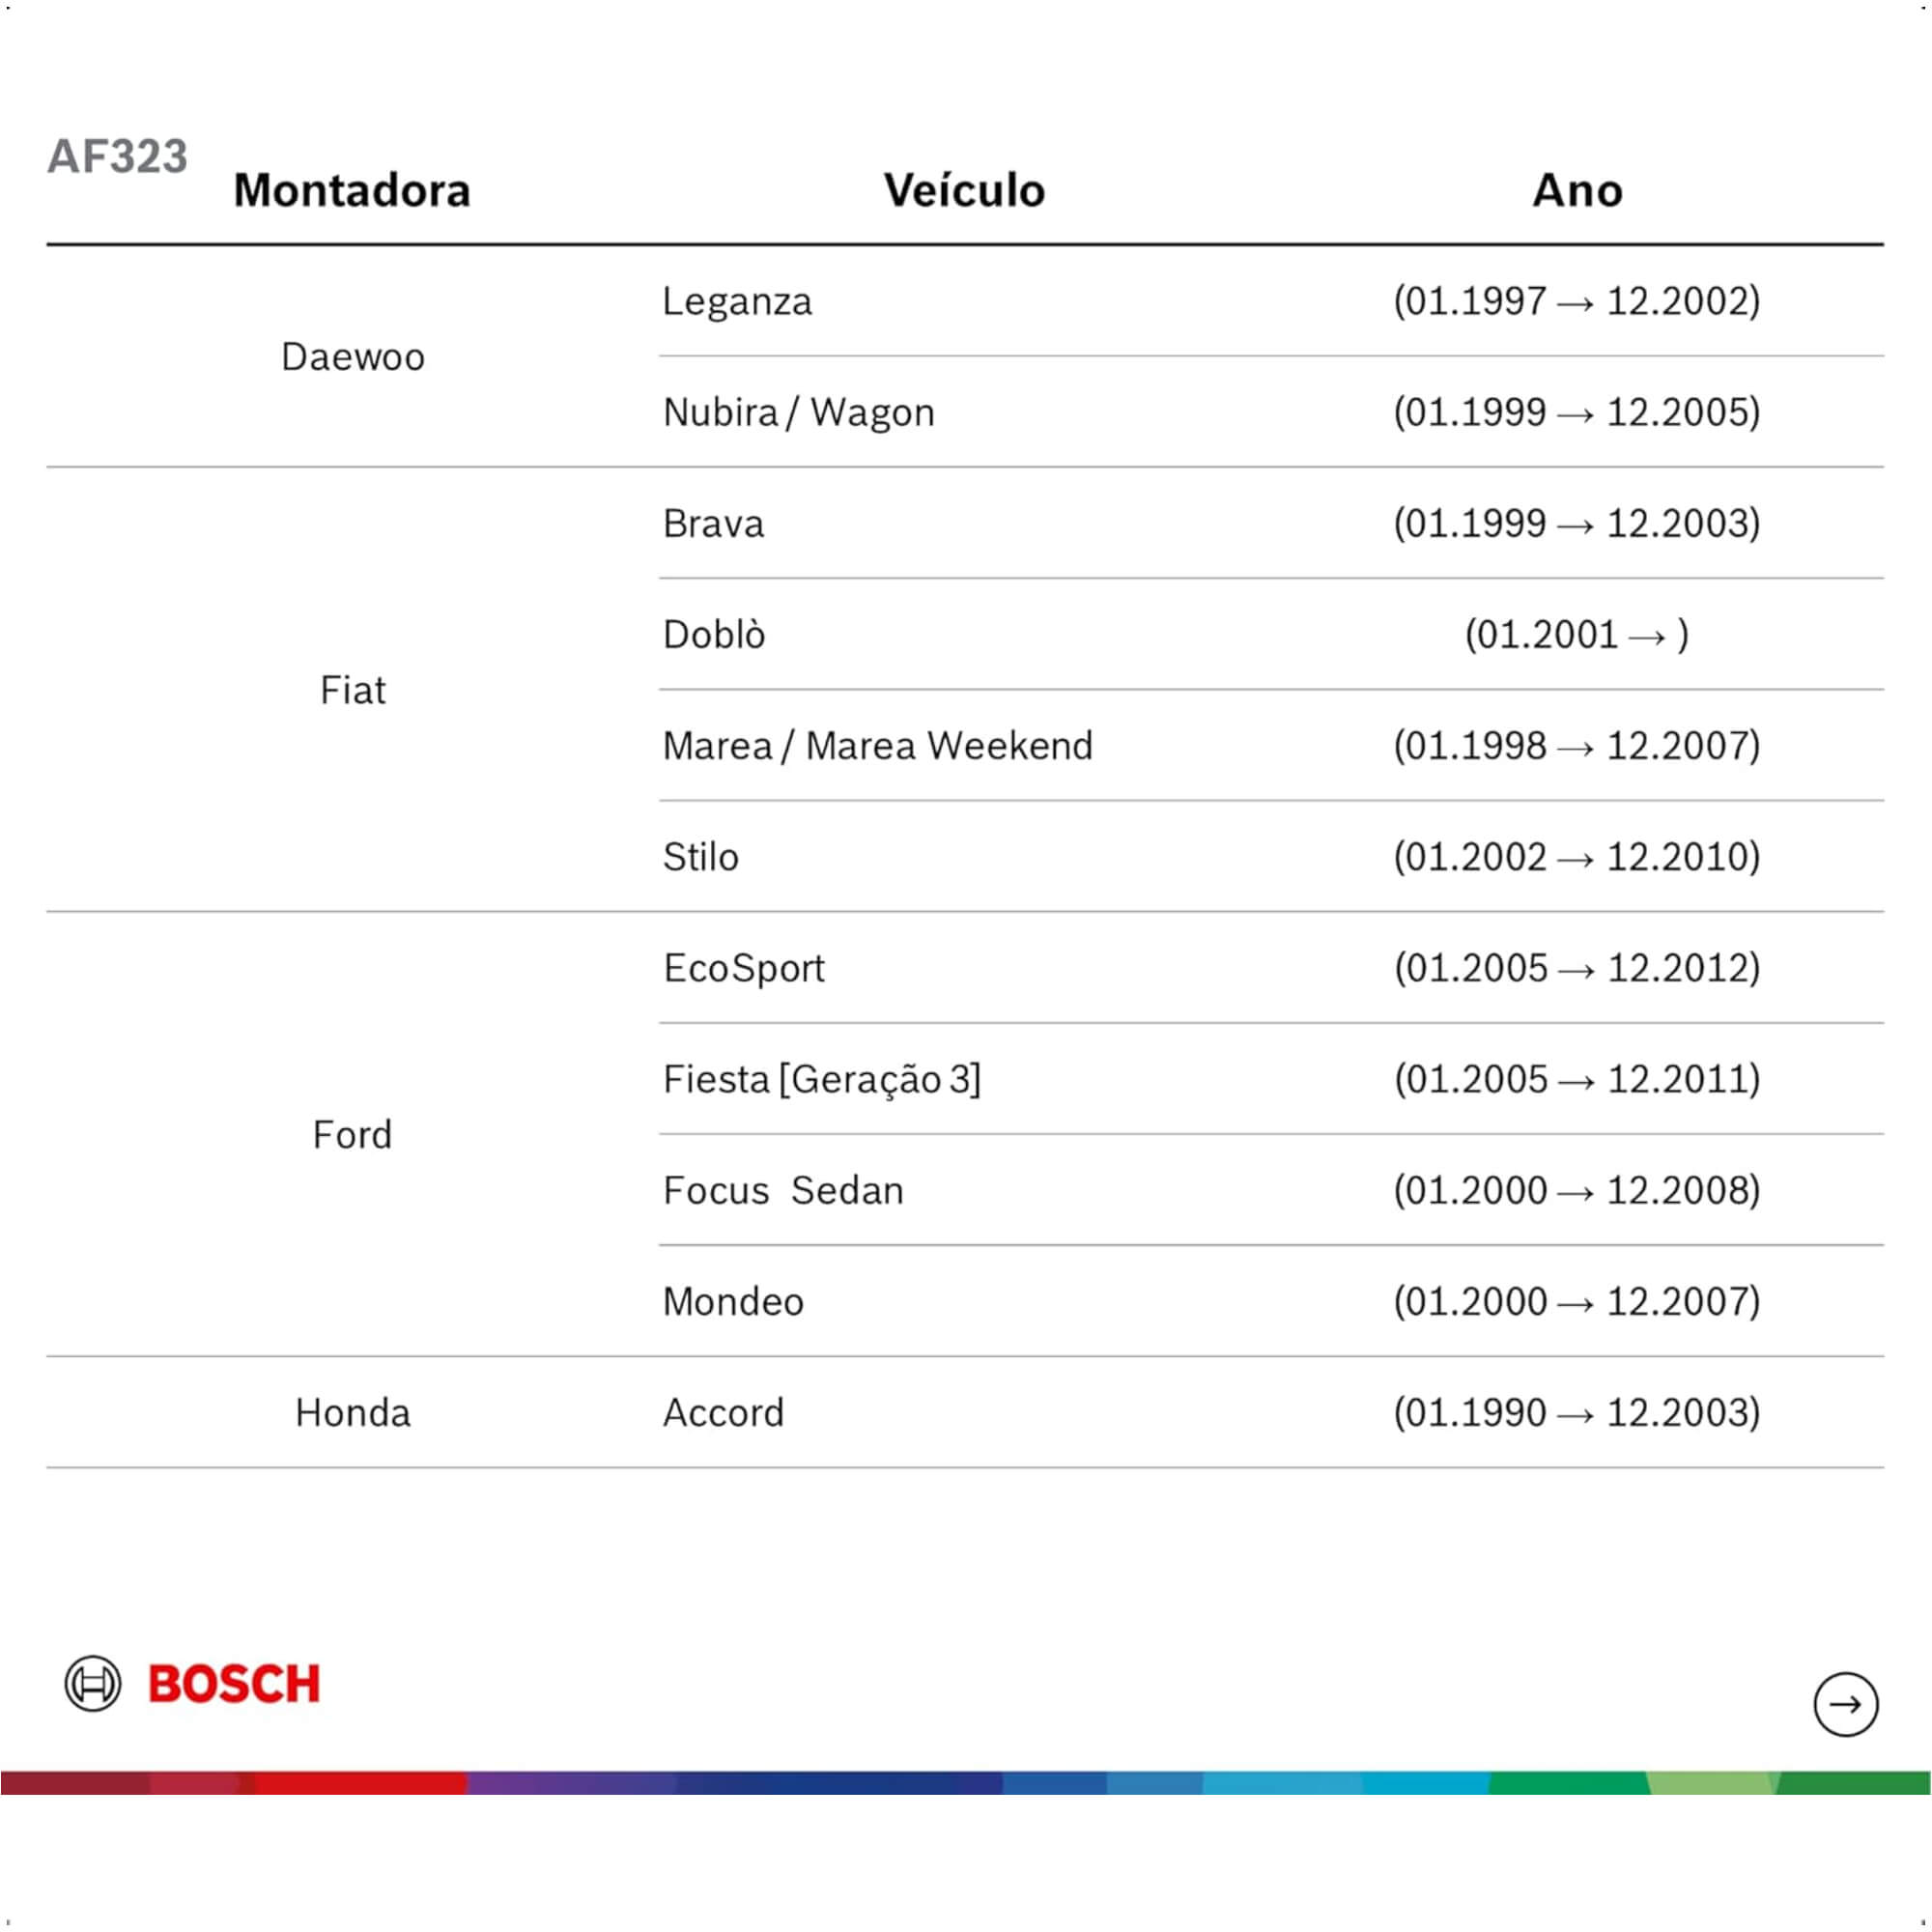Click the Brava vehicle entry

pos(713,523)
